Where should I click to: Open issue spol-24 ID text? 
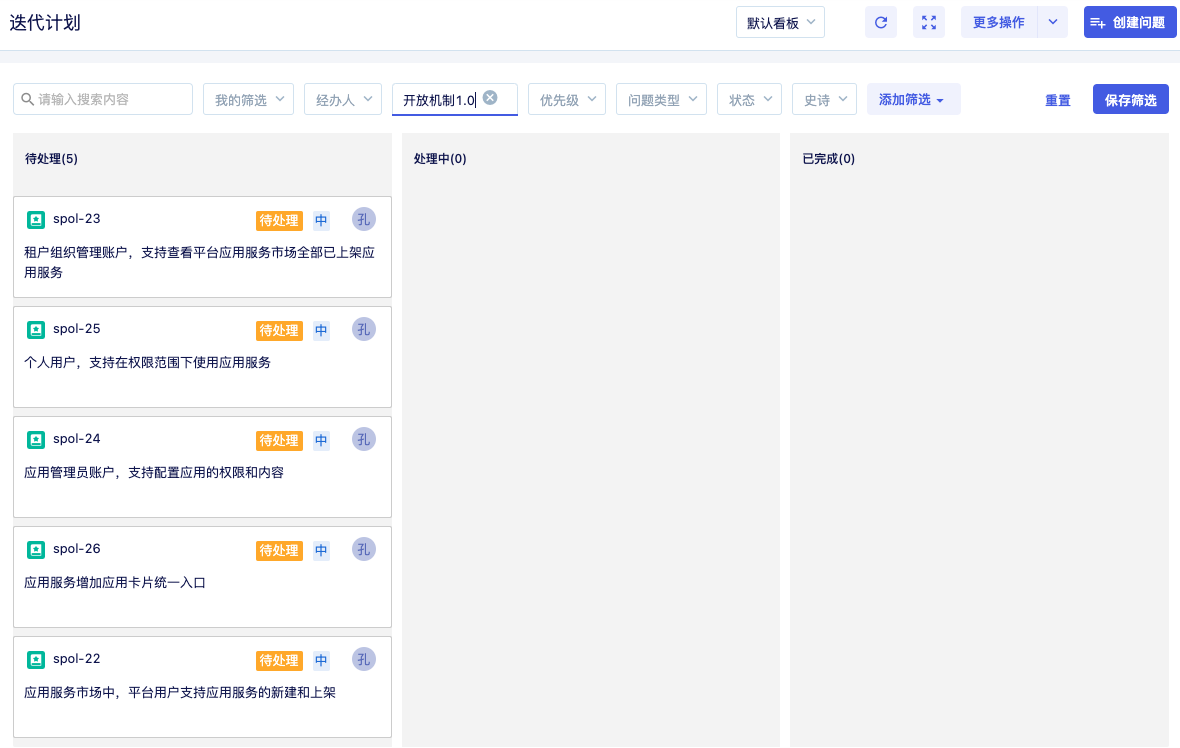pyautogui.click(x=77, y=439)
